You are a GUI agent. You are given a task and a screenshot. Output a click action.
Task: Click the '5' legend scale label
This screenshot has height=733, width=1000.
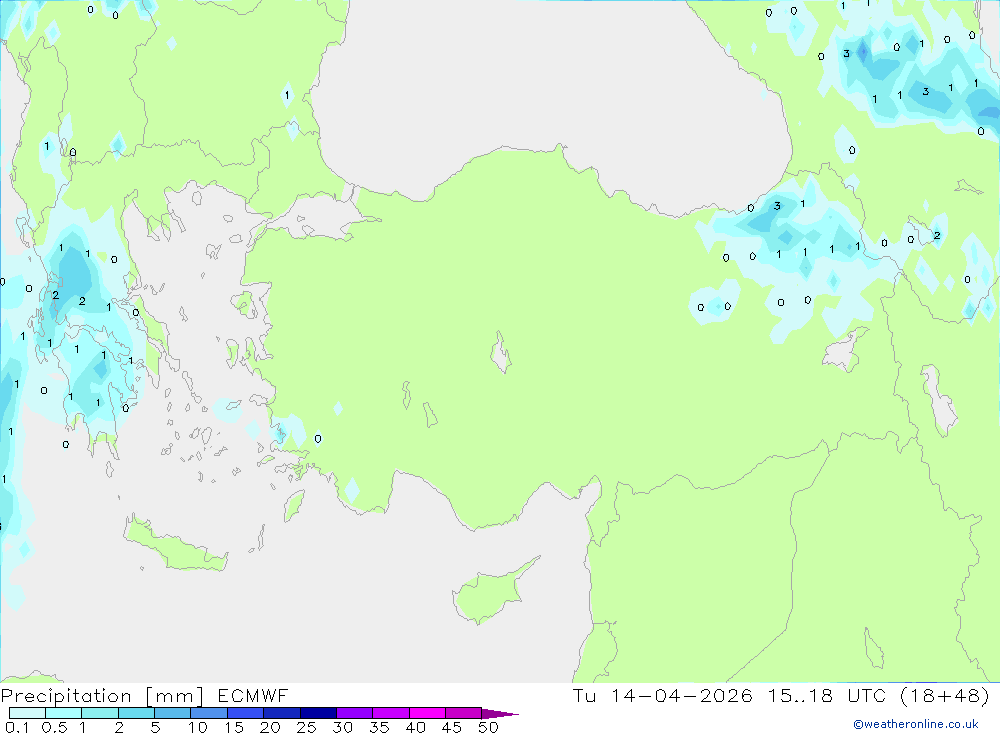tap(155, 727)
